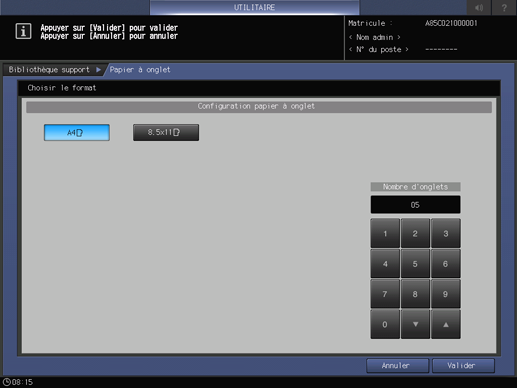Click the clock icon in status bar

point(6,382)
